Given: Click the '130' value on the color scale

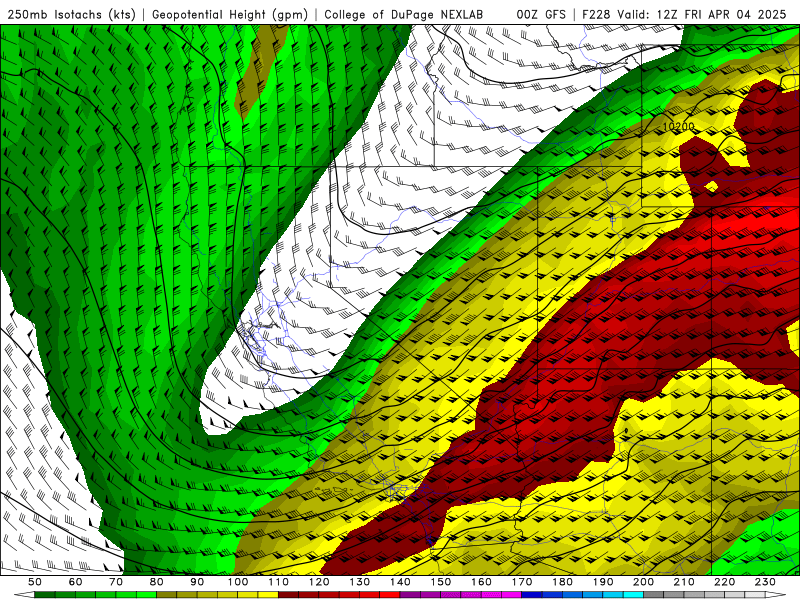Looking at the screenshot, I should tap(360, 582).
